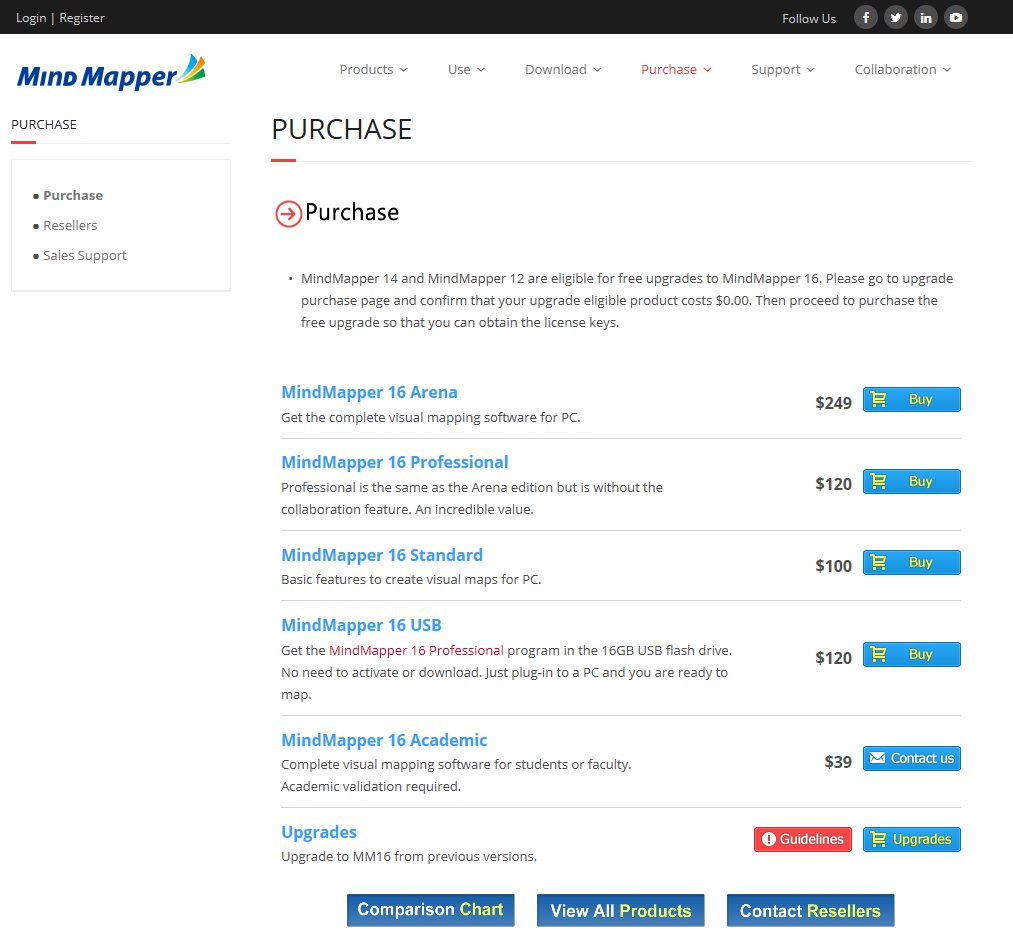Click the MindMapper logo
The image size is (1013, 945).
tap(111, 72)
